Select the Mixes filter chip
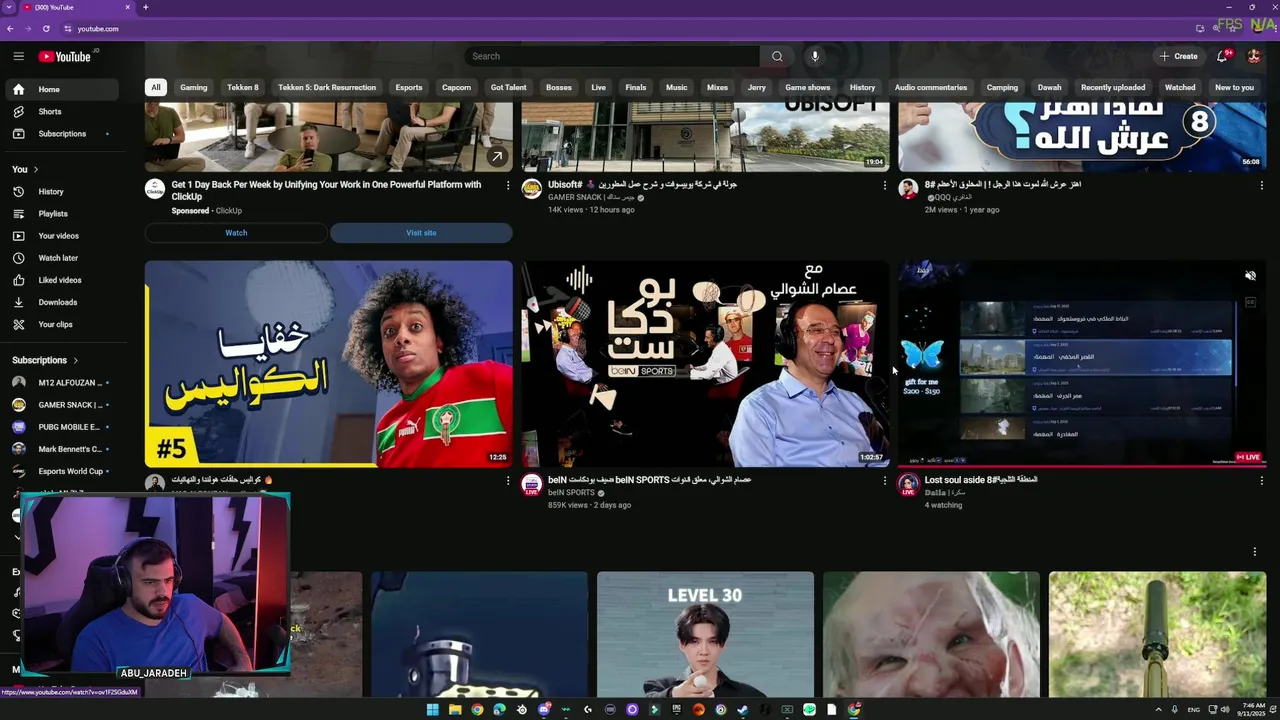Viewport: 1280px width, 720px height. point(718,87)
